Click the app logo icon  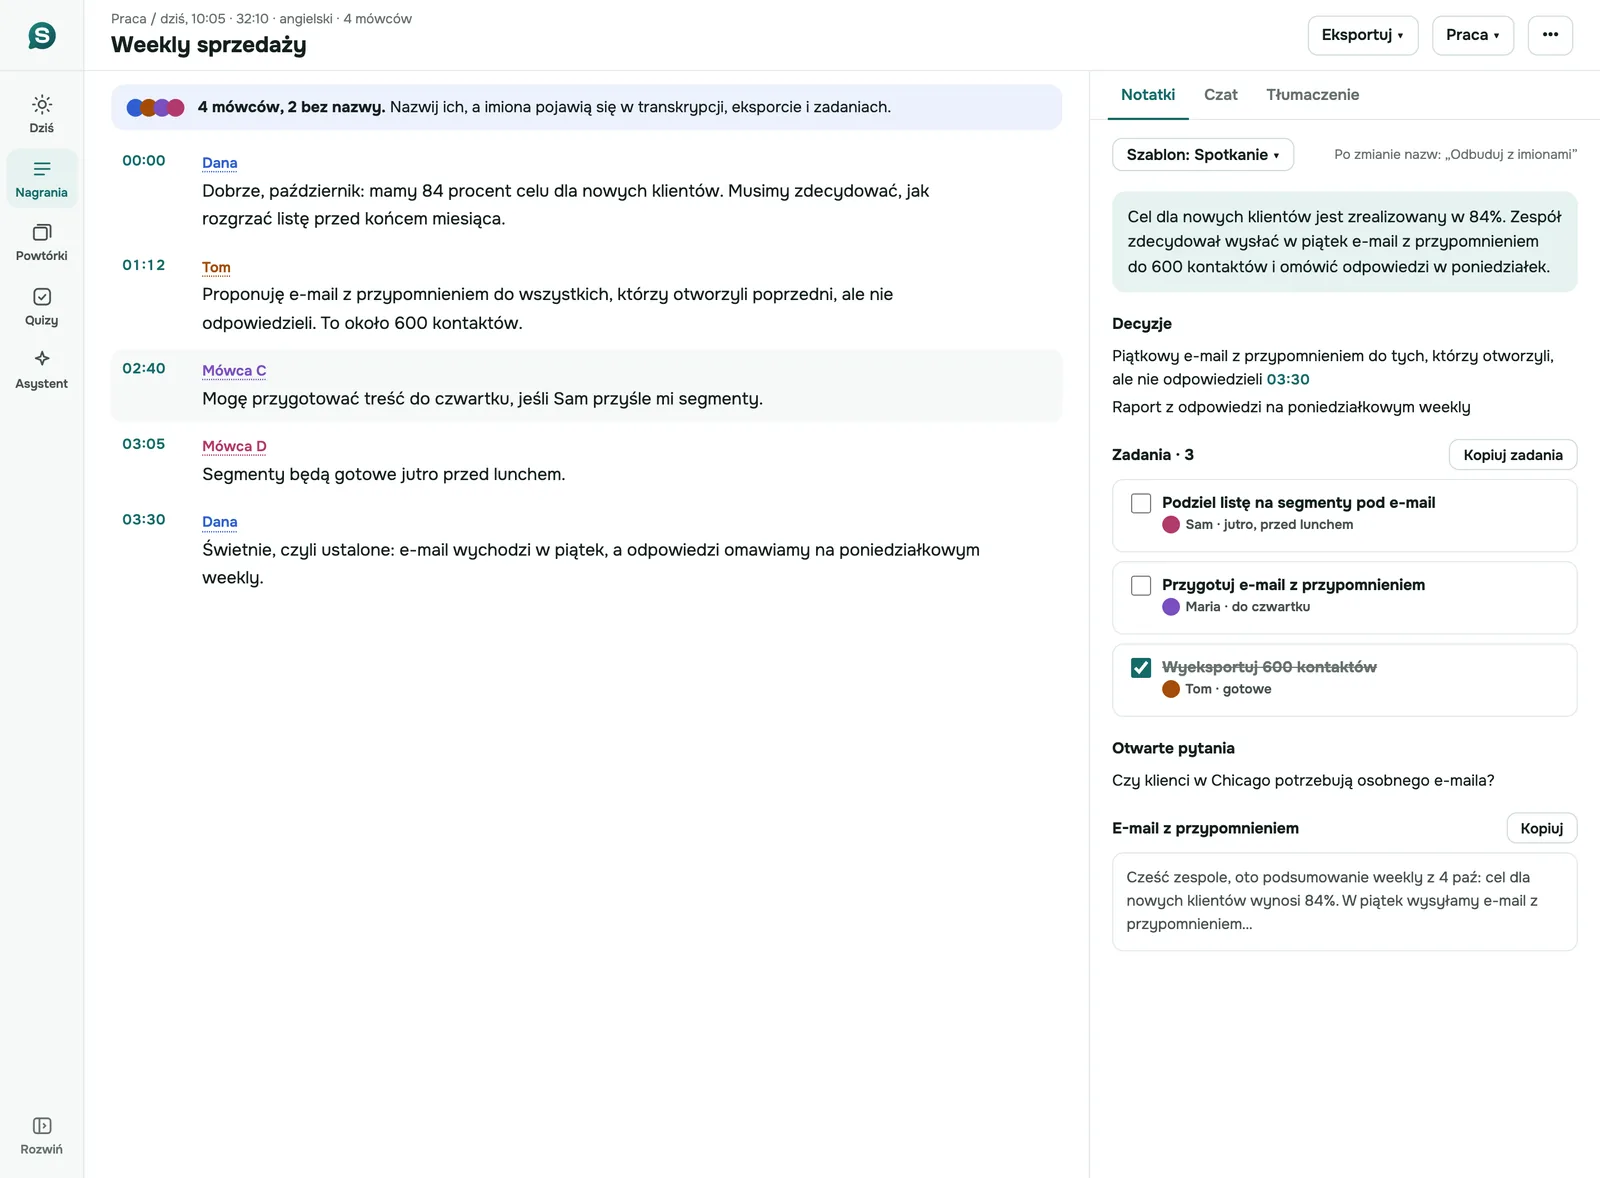[42, 36]
